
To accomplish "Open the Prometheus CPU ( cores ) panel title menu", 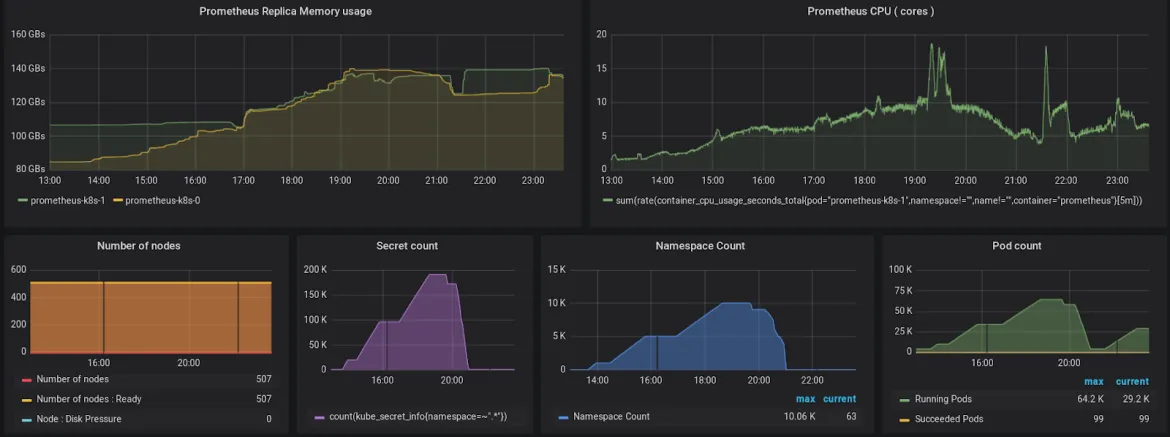I will (x=872, y=12).
